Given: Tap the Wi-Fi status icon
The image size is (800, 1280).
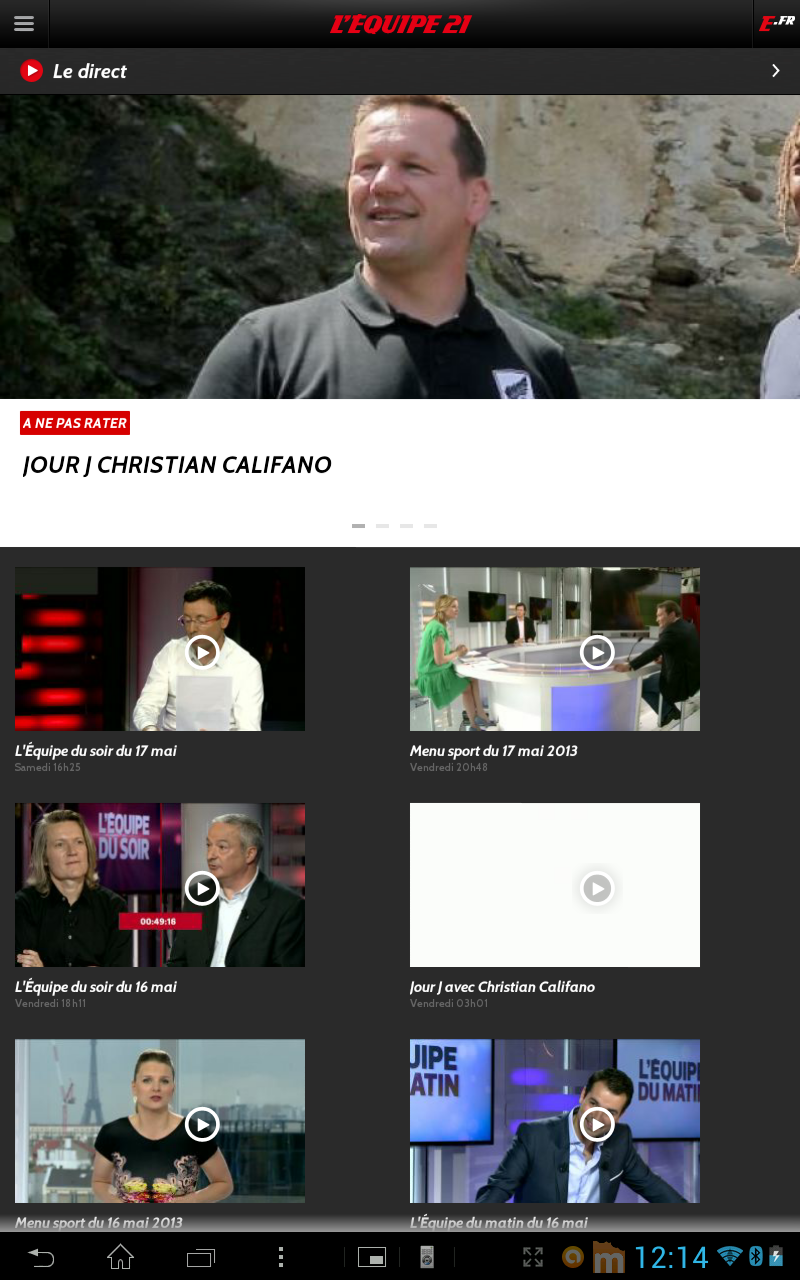Looking at the screenshot, I should [x=730, y=1257].
